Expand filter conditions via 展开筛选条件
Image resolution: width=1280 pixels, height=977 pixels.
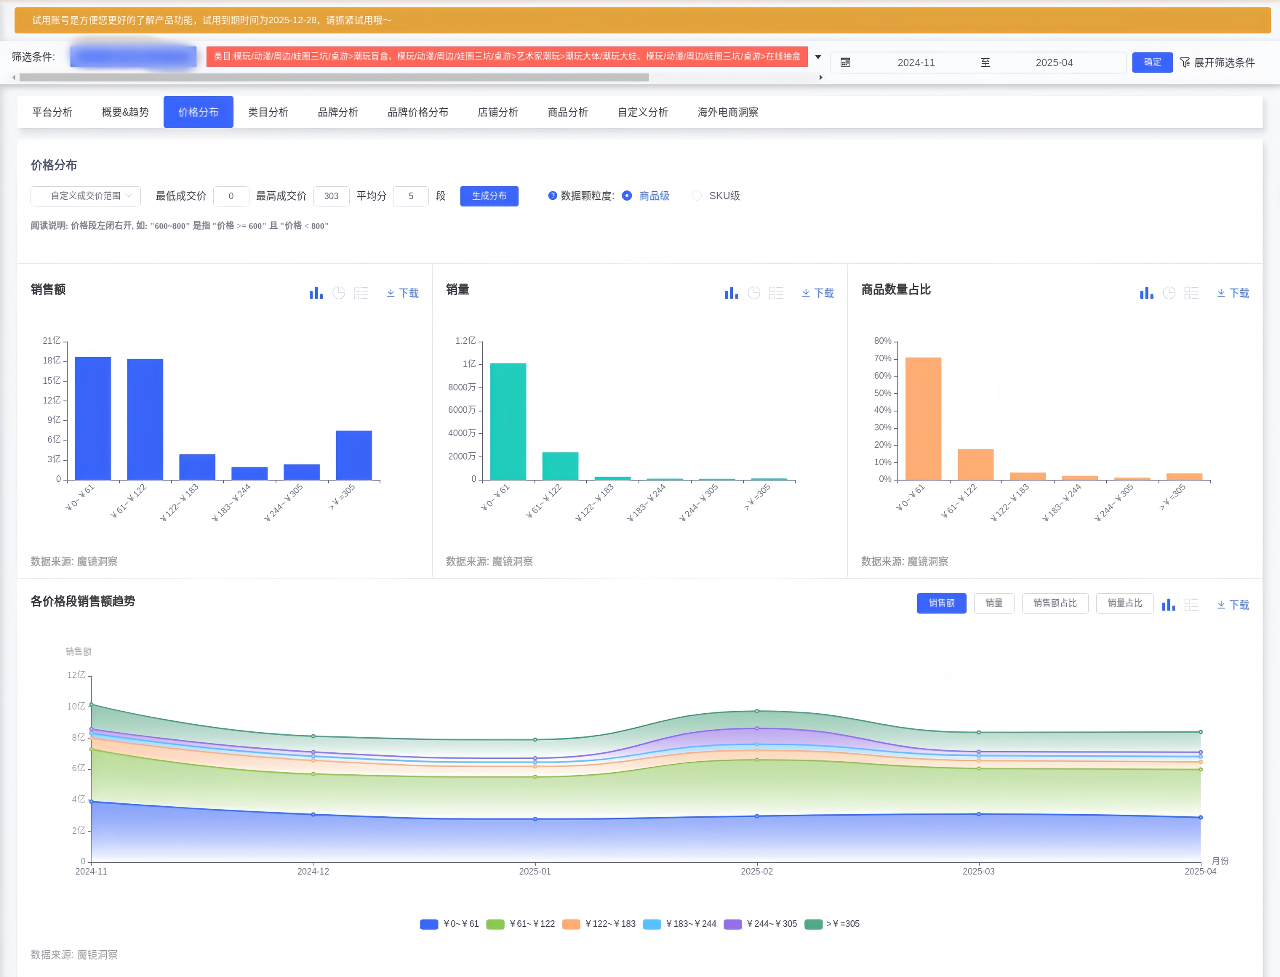(x=1217, y=63)
